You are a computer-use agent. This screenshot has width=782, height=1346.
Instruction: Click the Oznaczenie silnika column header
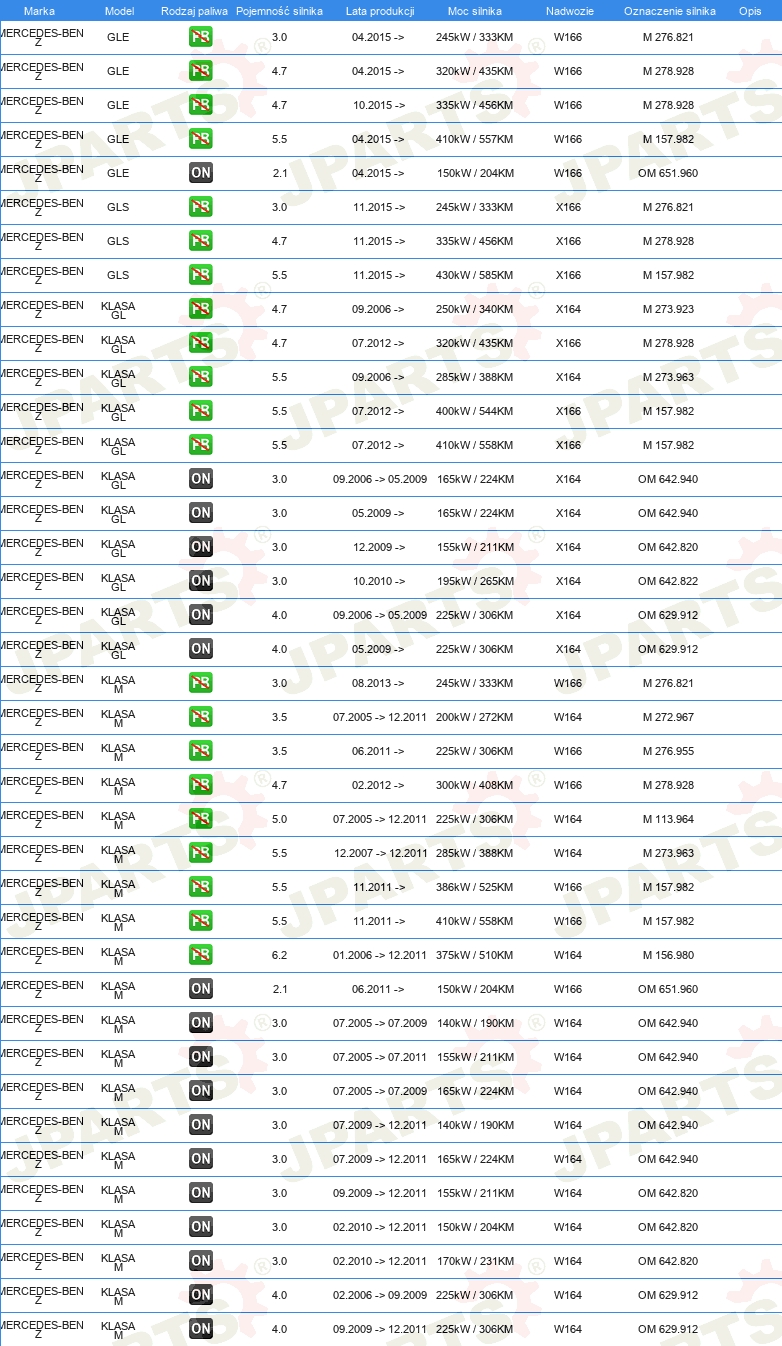point(669,11)
